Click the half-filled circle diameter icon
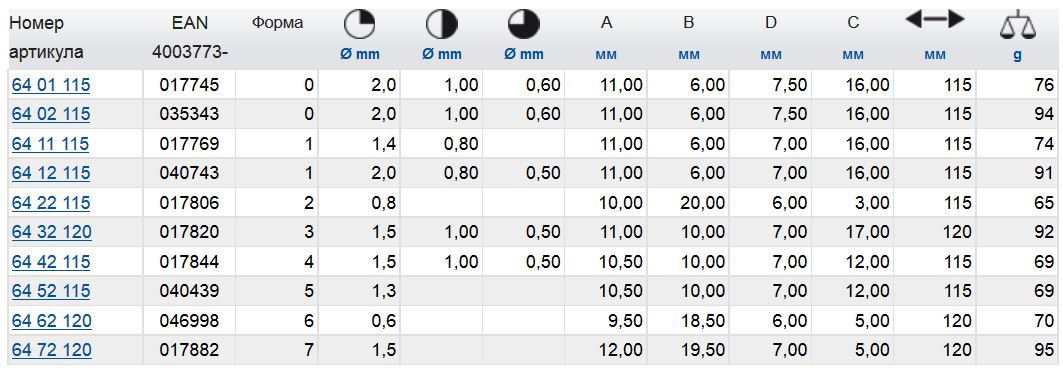1063x368 pixels. [441, 25]
